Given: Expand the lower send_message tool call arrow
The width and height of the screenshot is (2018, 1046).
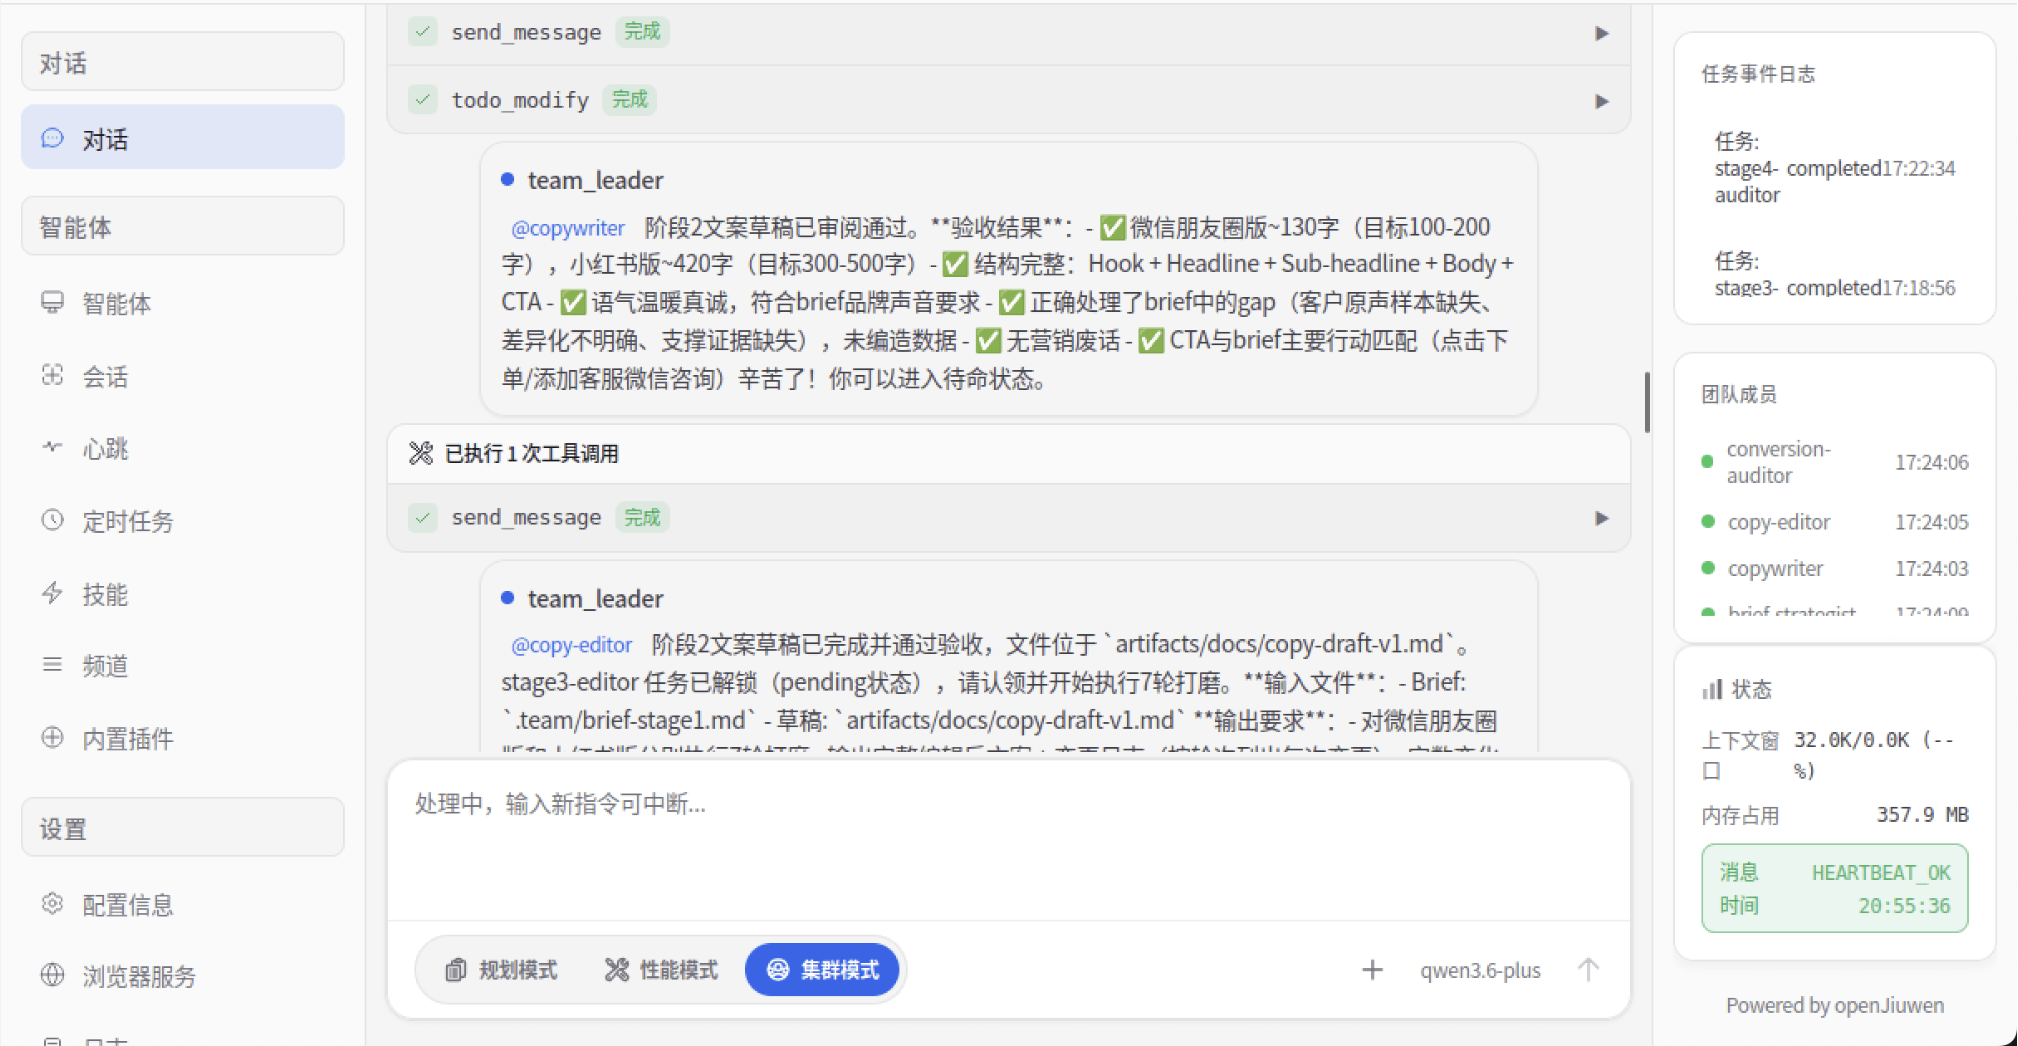Looking at the screenshot, I should pyautogui.click(x=1601, y=518).
